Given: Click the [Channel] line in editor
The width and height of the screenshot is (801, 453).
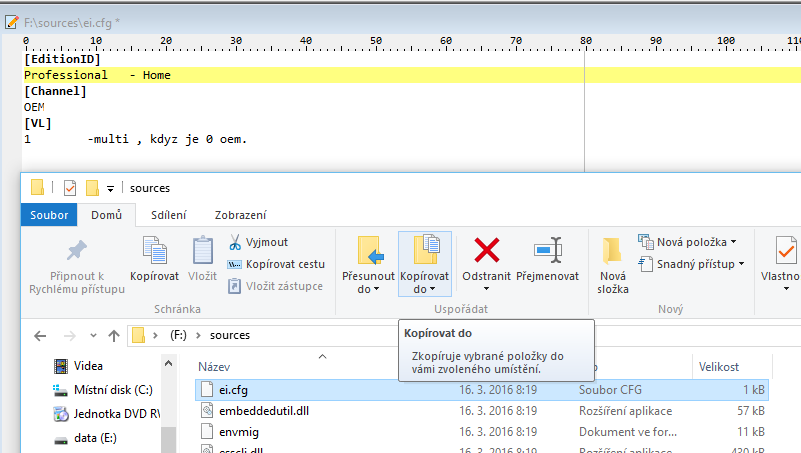Looking at the screenshot, I should [55, 91].
